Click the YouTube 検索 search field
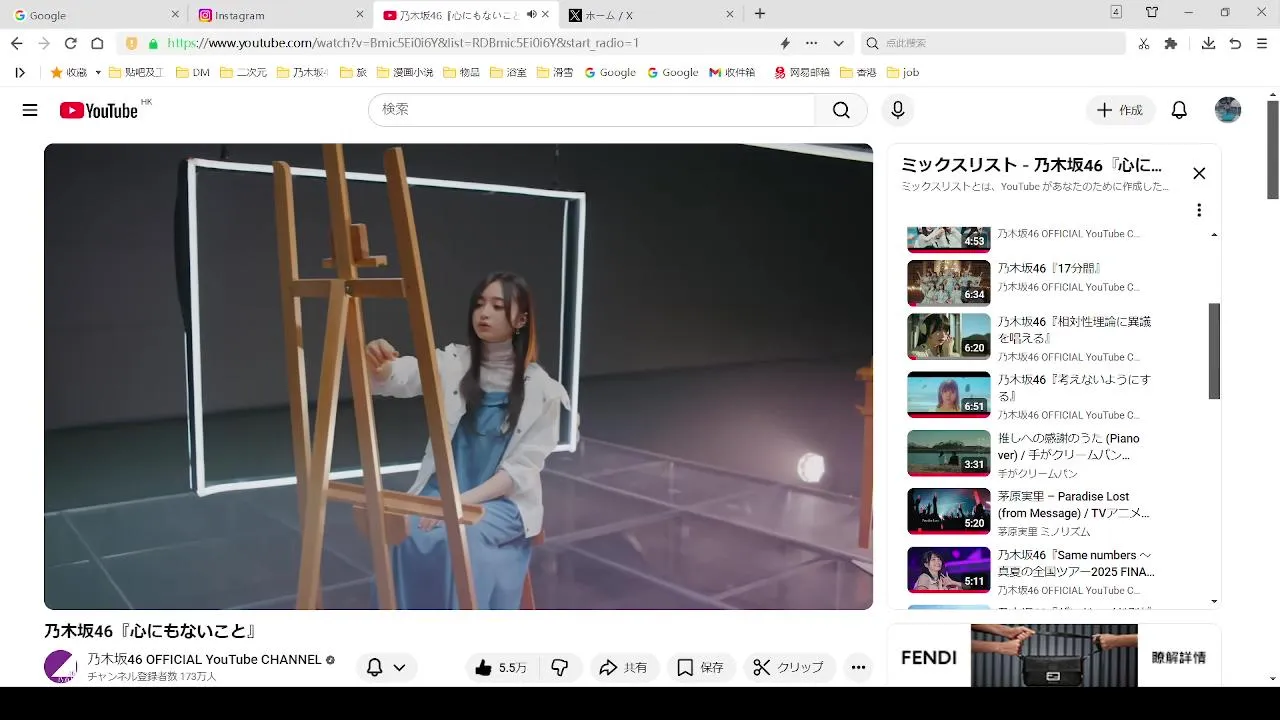The height and width of the screenshot is (720, 1280). point(592,110)
